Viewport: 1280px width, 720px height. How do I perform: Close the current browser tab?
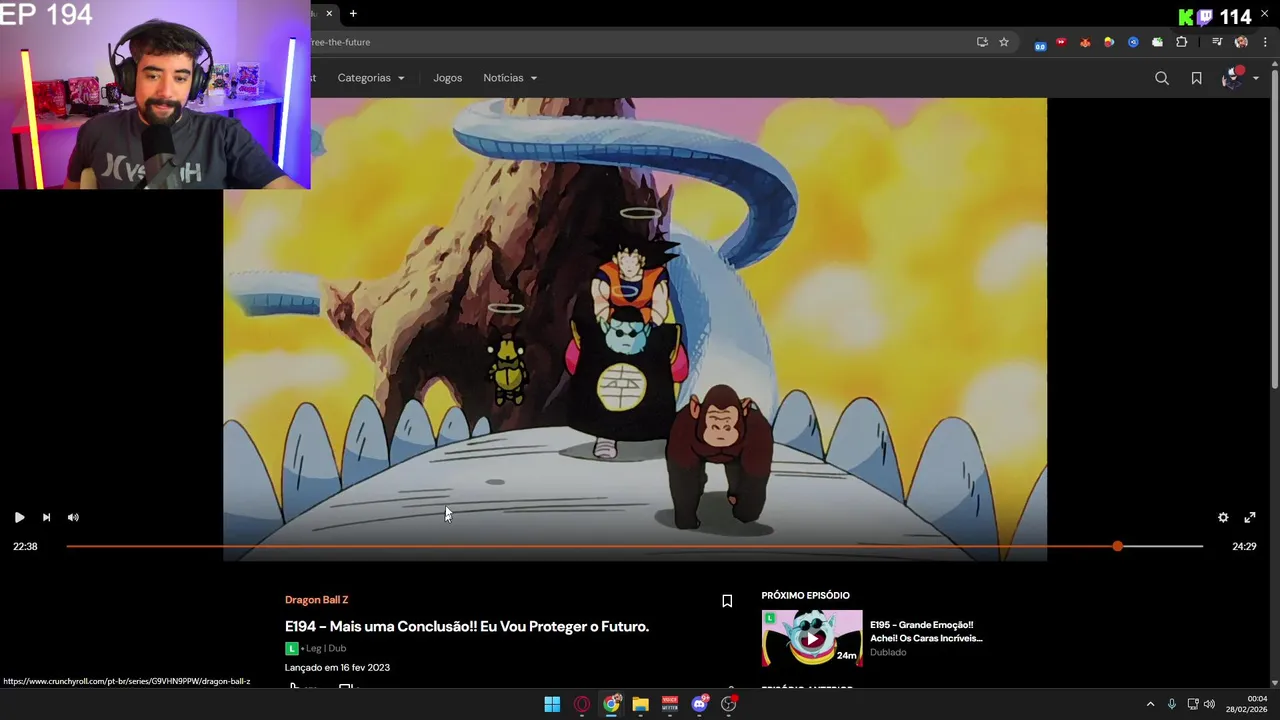coord(328,13)
